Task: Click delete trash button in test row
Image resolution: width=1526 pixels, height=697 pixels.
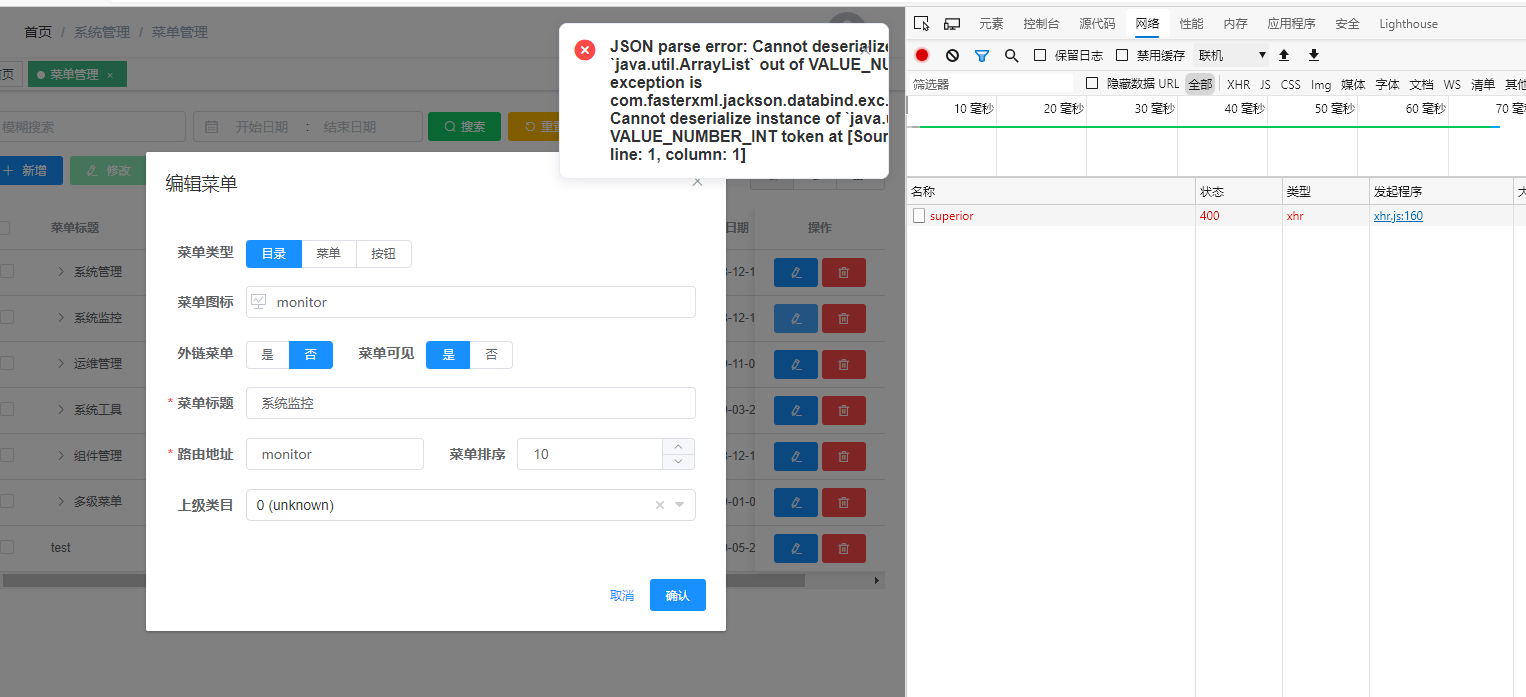Action: [844, 548]
